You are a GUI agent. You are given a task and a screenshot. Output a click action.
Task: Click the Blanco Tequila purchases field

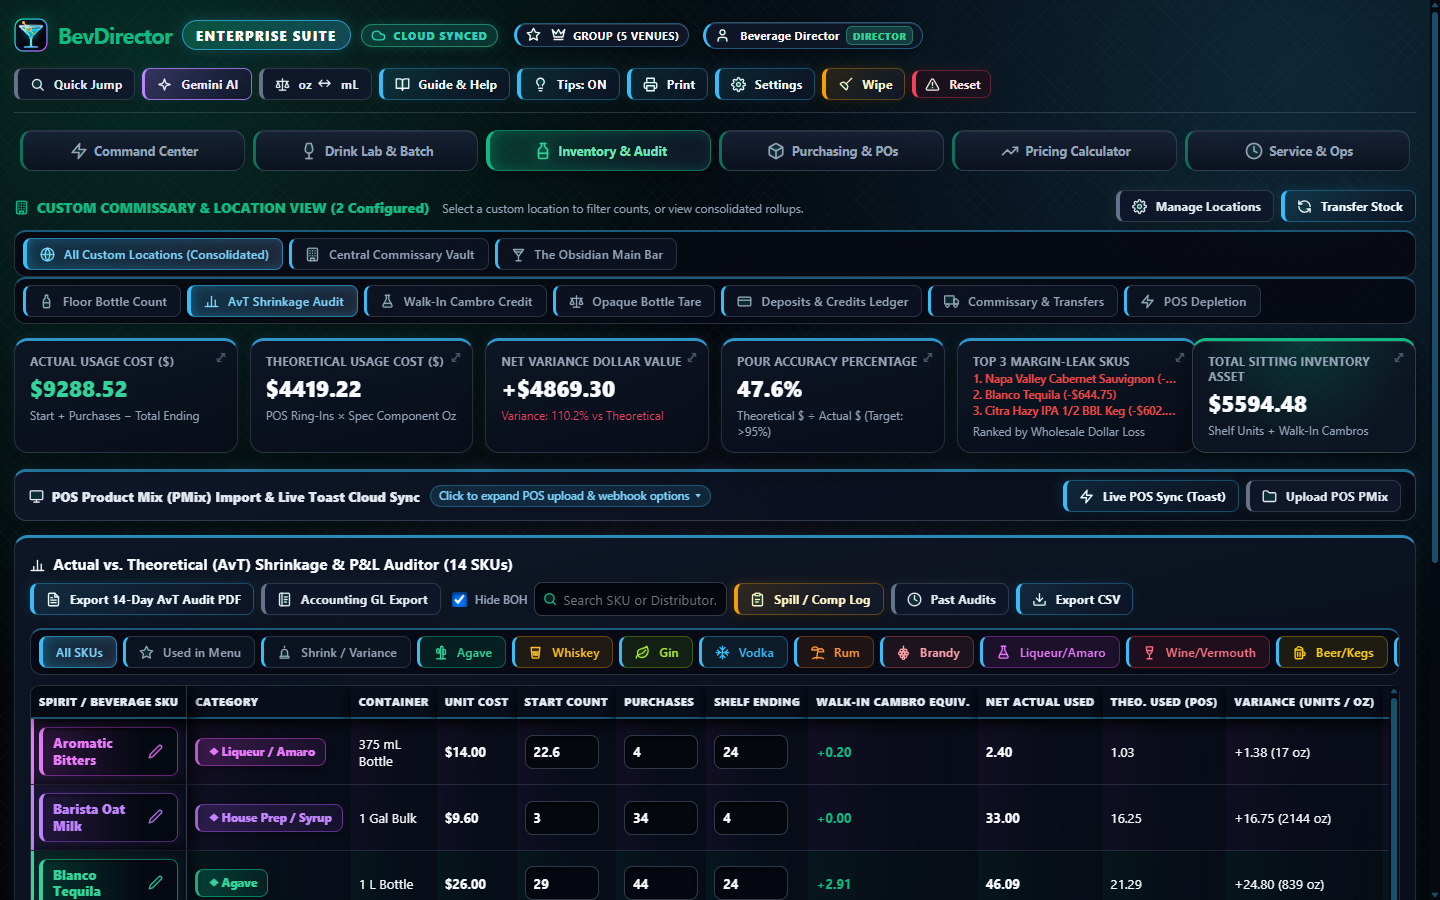point(660,884)
